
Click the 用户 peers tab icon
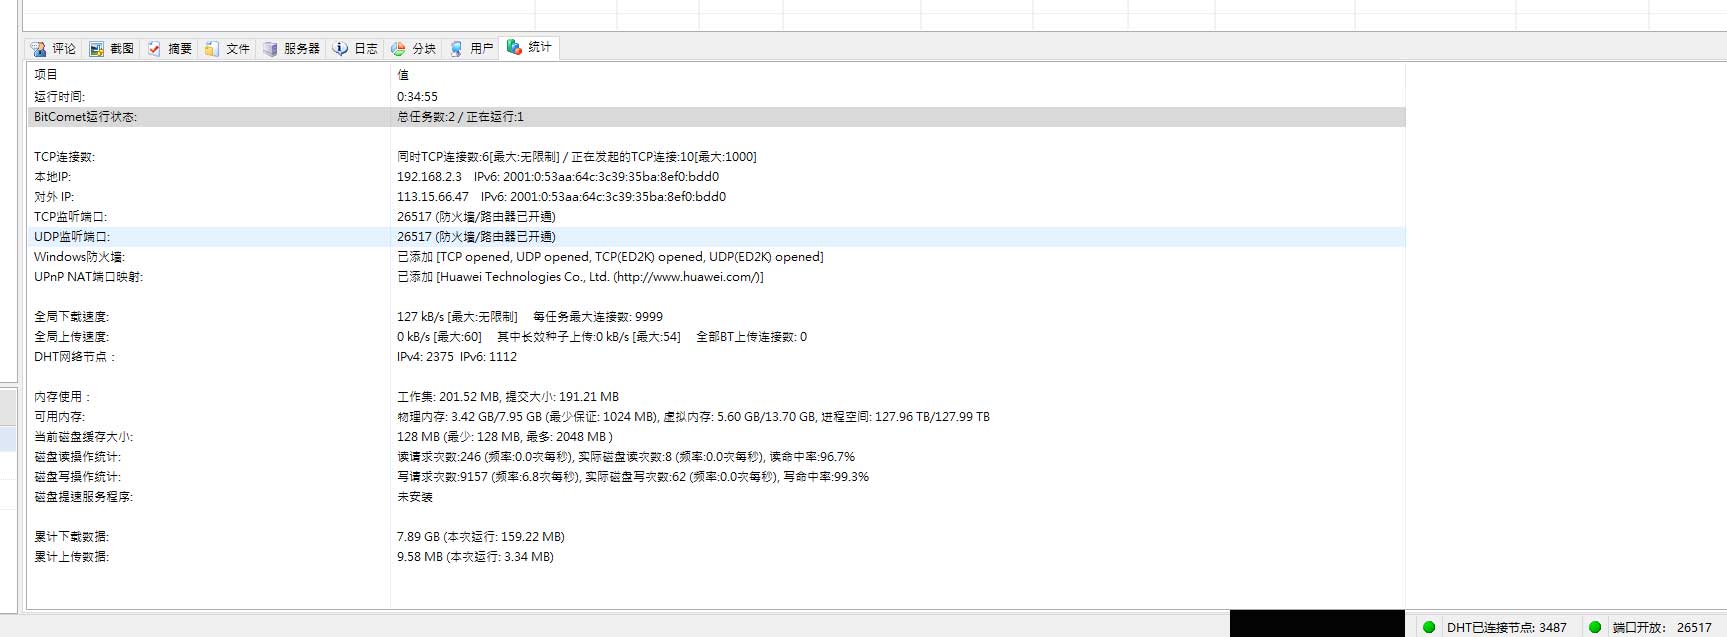coord(456,49)
